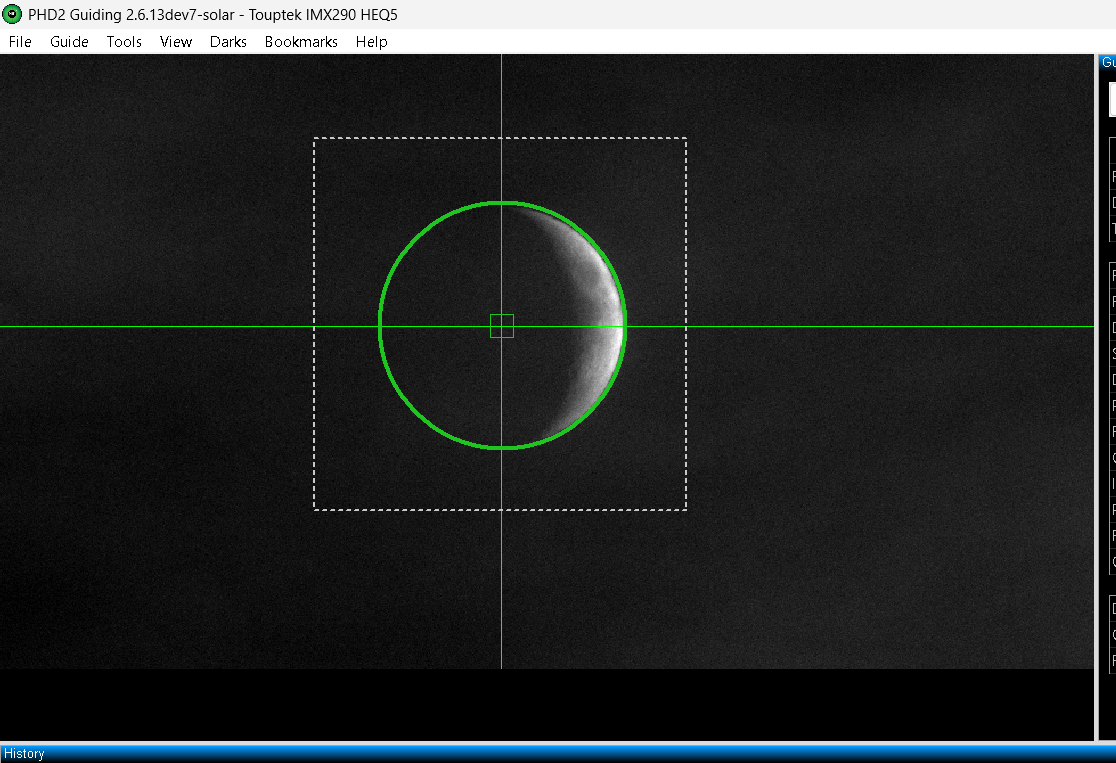
Task: Open the Help menu
Action: (372, 42)
